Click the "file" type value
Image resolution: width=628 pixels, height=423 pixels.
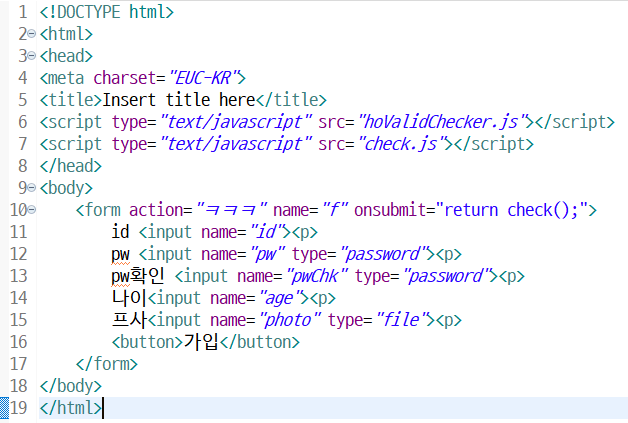tap(402, 320)
